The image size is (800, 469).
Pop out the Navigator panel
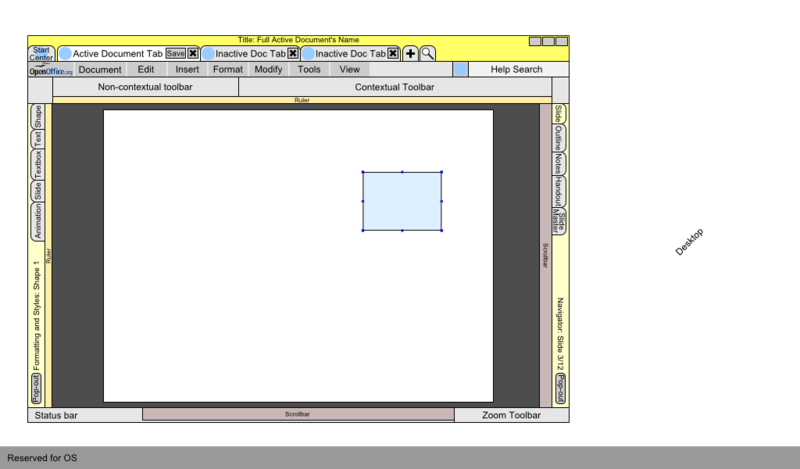(559, 388)
